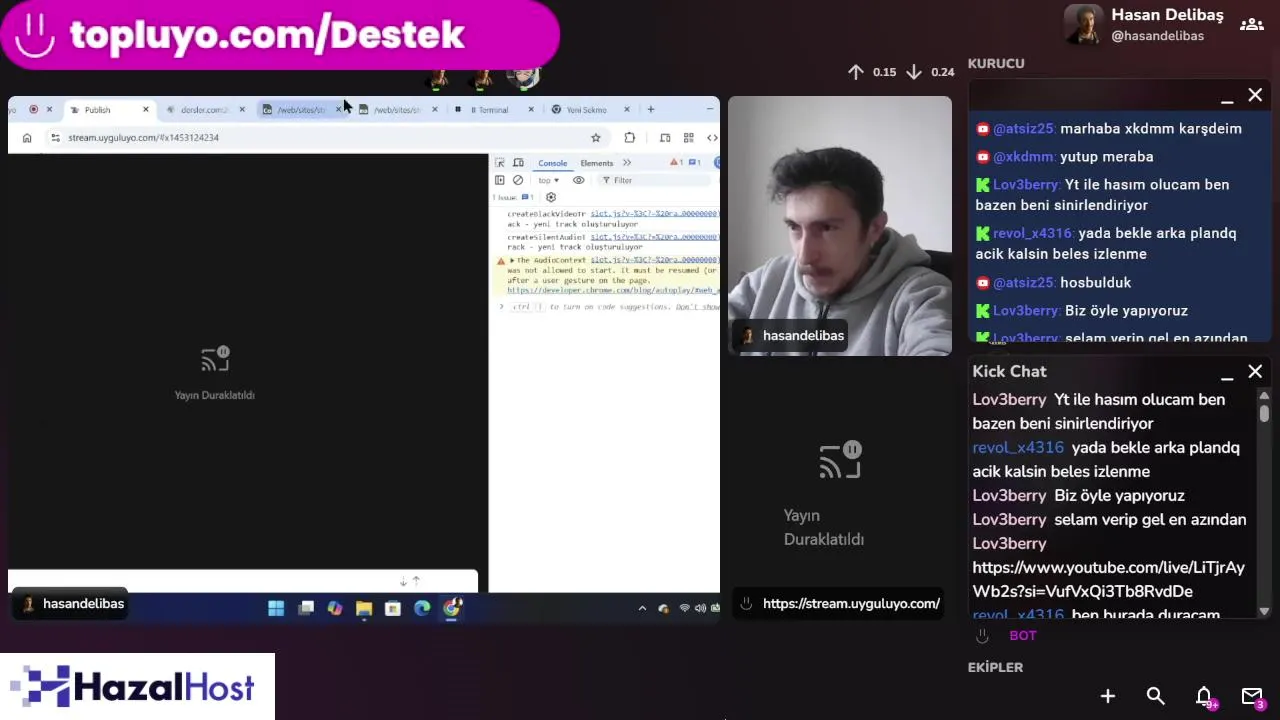The image size is (1280, 720).
Task: Click the @atsiz25 username in marhaba message
Action: [1023, 129]
